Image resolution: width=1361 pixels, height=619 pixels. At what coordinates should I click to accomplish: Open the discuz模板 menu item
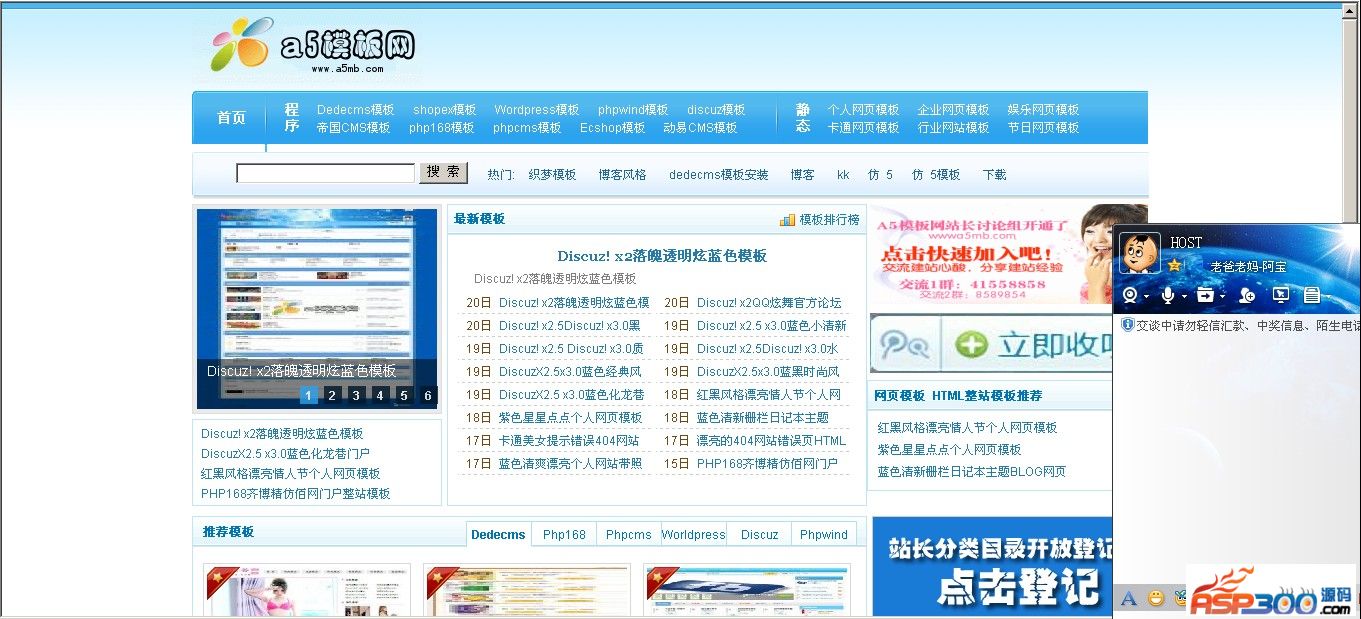click(x=716, y=110)
